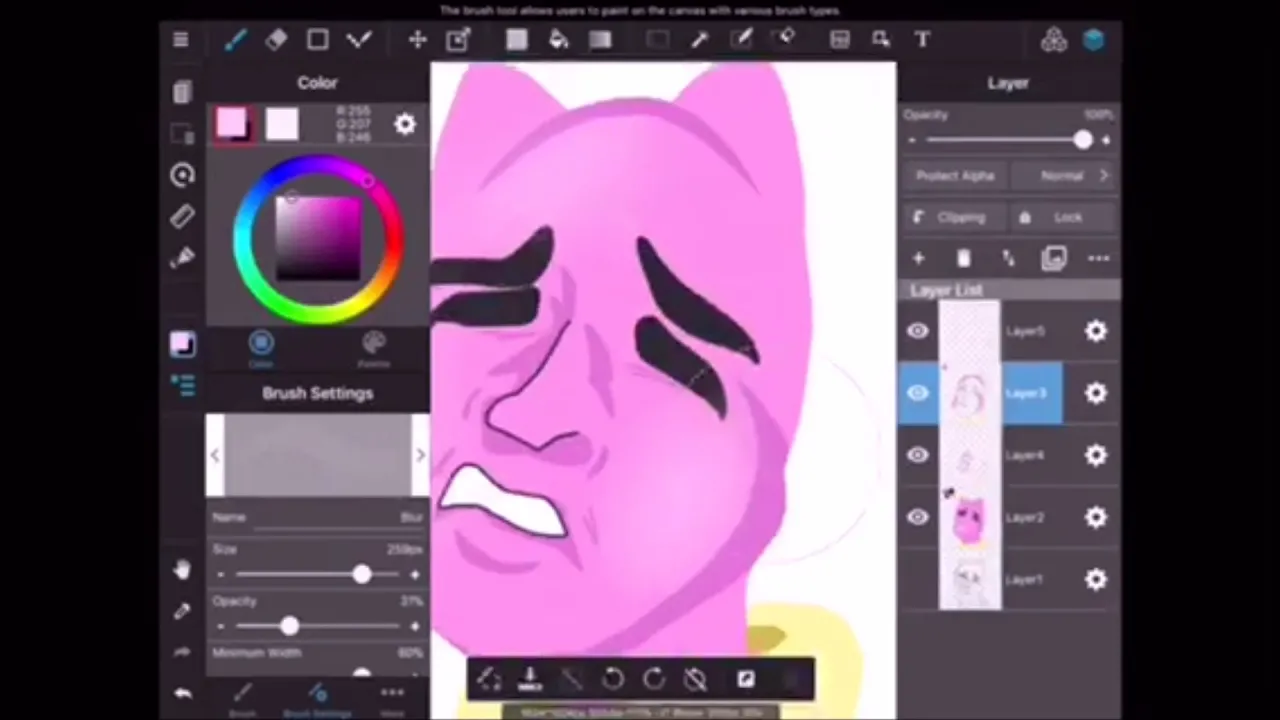1280x720 pixels.
Task: Toggle the blue cube Layer panel icon
Action: [x=1093, y=40]
